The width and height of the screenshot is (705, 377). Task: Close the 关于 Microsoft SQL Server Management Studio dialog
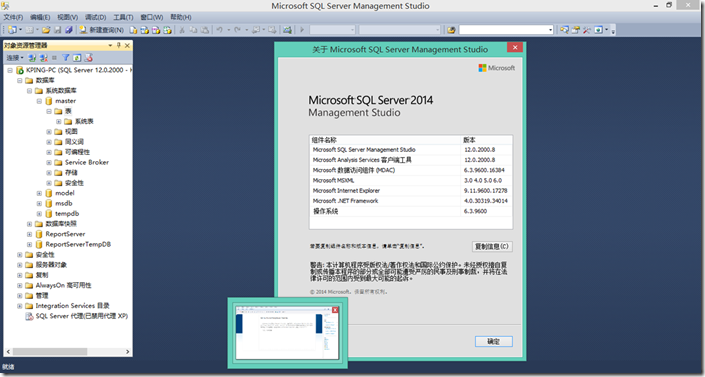coord(515,47)
